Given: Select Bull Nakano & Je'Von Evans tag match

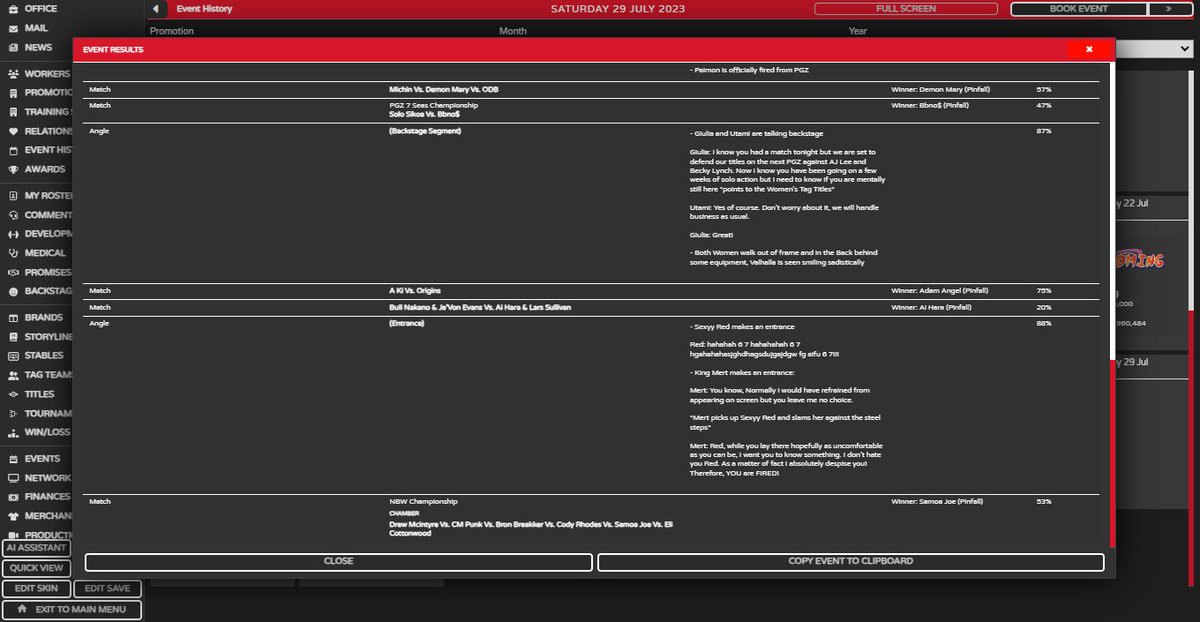Looking at the screenshot, I should tap(481, 307).
